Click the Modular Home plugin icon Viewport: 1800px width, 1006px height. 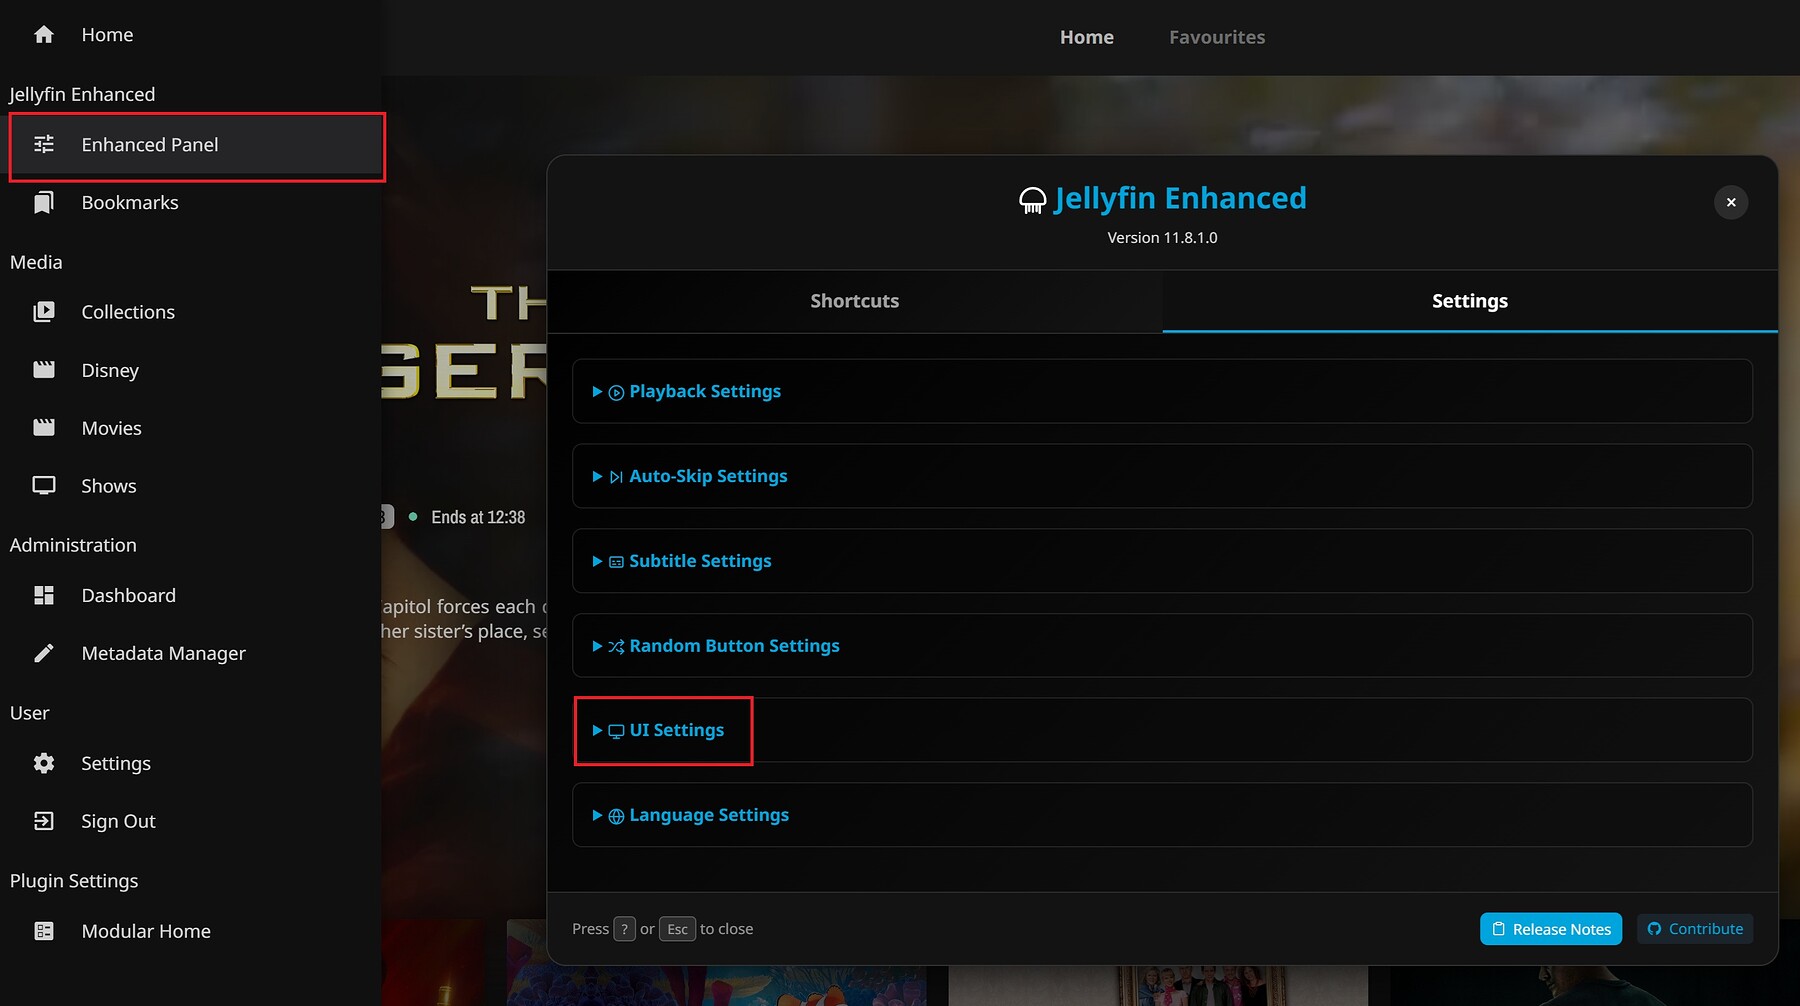44,932
